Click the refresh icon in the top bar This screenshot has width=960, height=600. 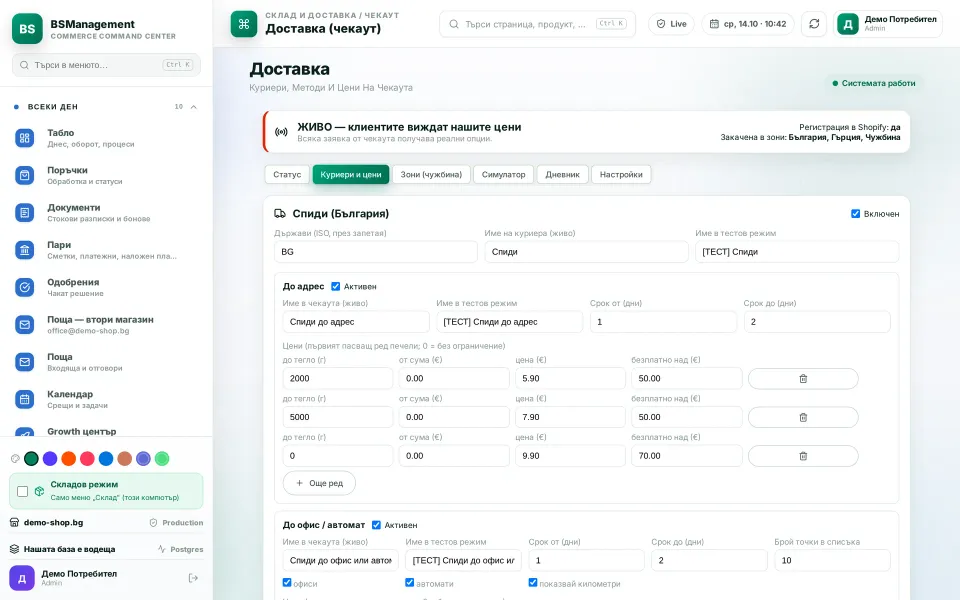[814, 24]
